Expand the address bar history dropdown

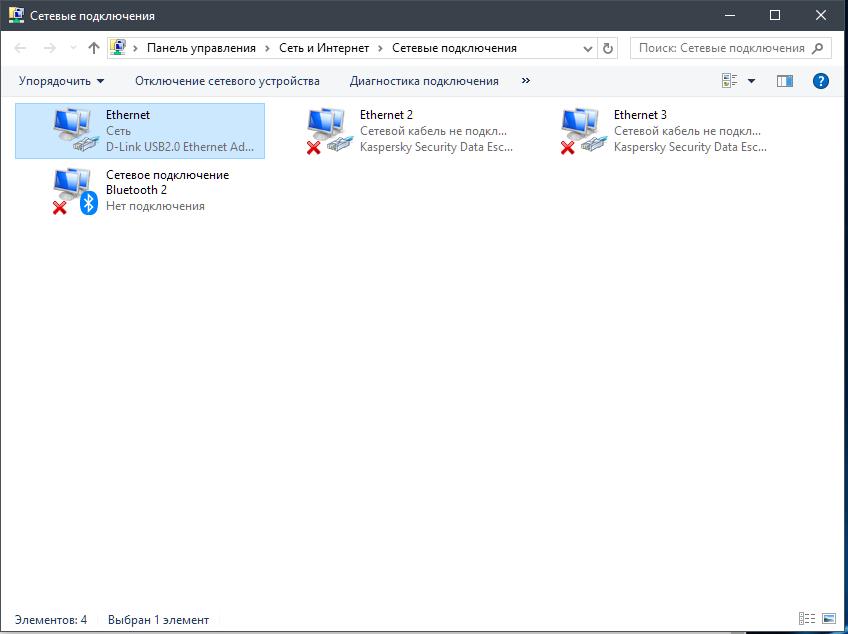click(588, 49)
